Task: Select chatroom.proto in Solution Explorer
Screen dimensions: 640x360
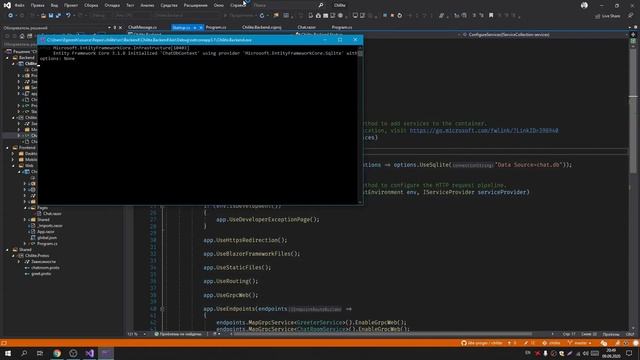Action: (x=45, y=268)
